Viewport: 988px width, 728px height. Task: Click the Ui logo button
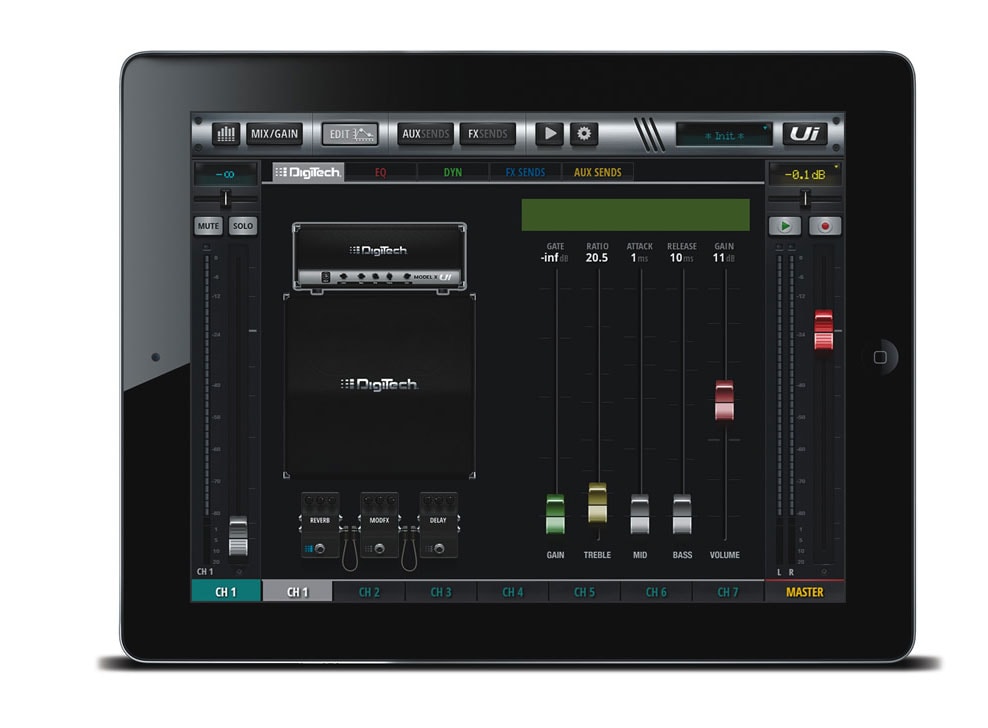point(805,134)
